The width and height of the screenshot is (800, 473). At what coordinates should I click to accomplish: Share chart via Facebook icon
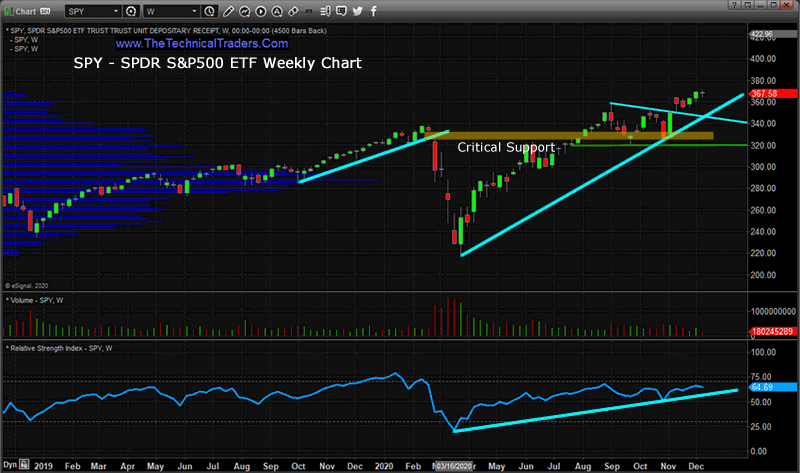click(373, 11)
